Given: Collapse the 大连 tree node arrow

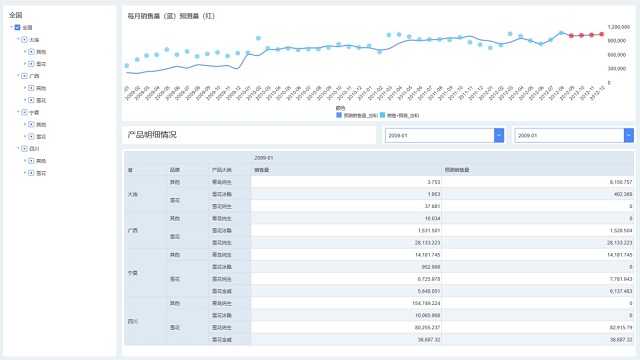Looking at the screenshot, I should [x=18, y=39].
